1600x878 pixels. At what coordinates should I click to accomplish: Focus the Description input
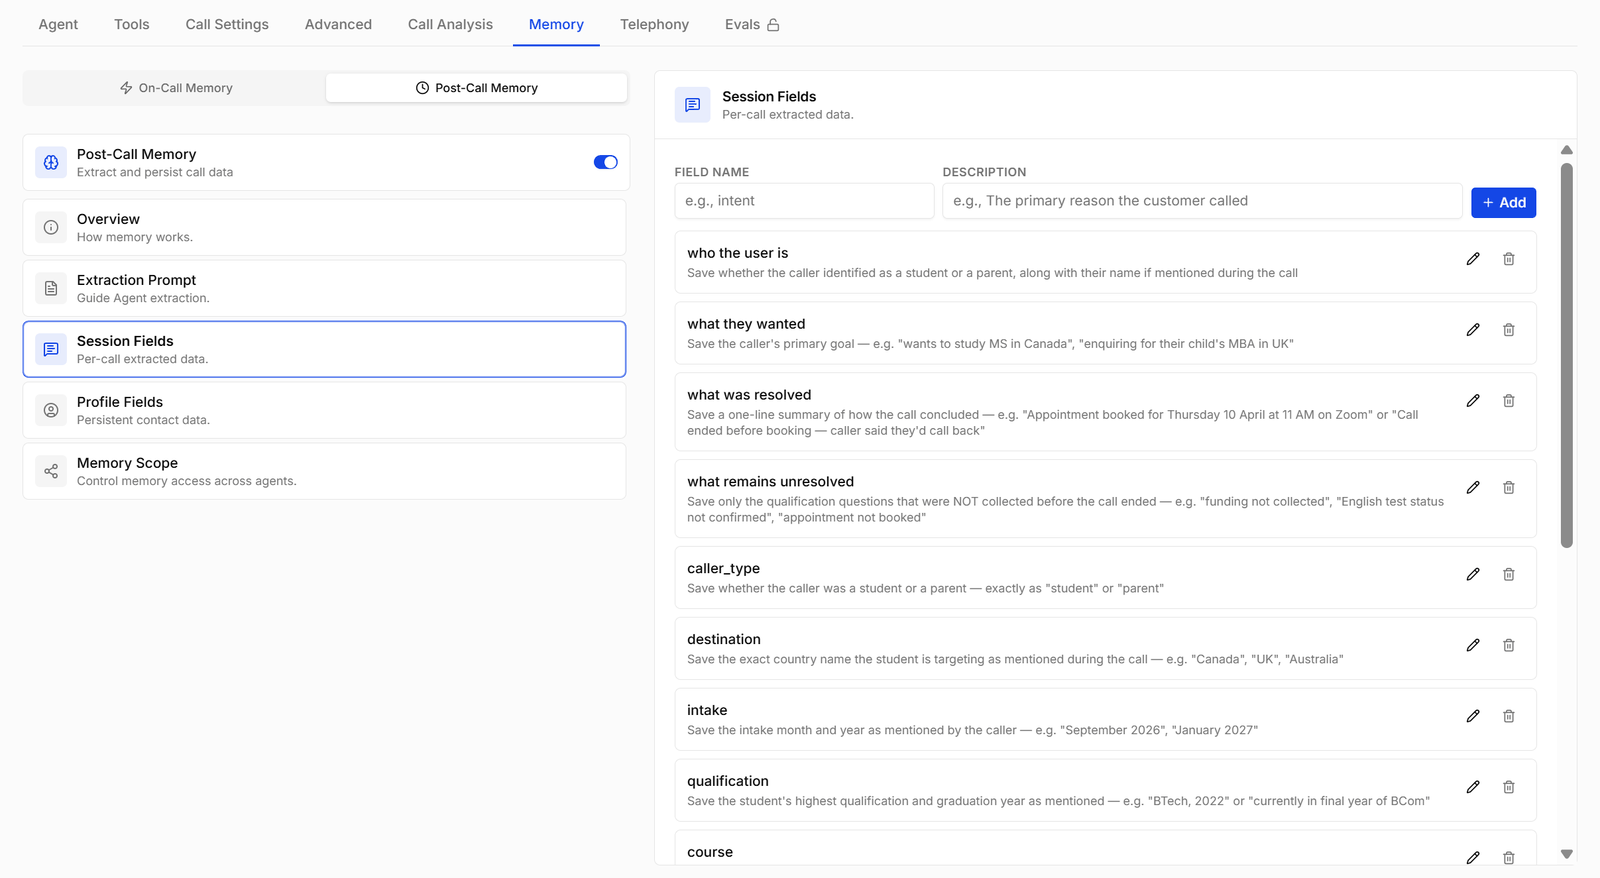pyautogui.click(x=1202, y=201)
